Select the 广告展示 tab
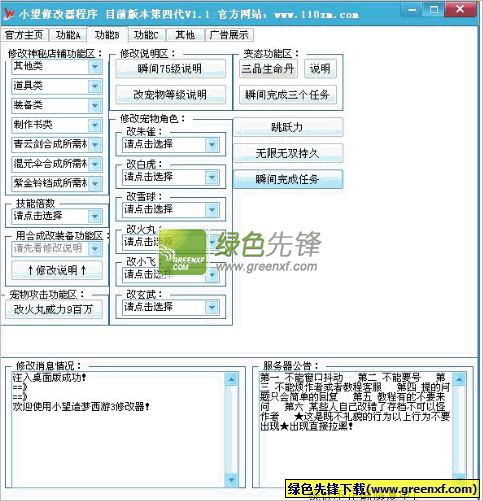483x501 pixels. [229, 35]
